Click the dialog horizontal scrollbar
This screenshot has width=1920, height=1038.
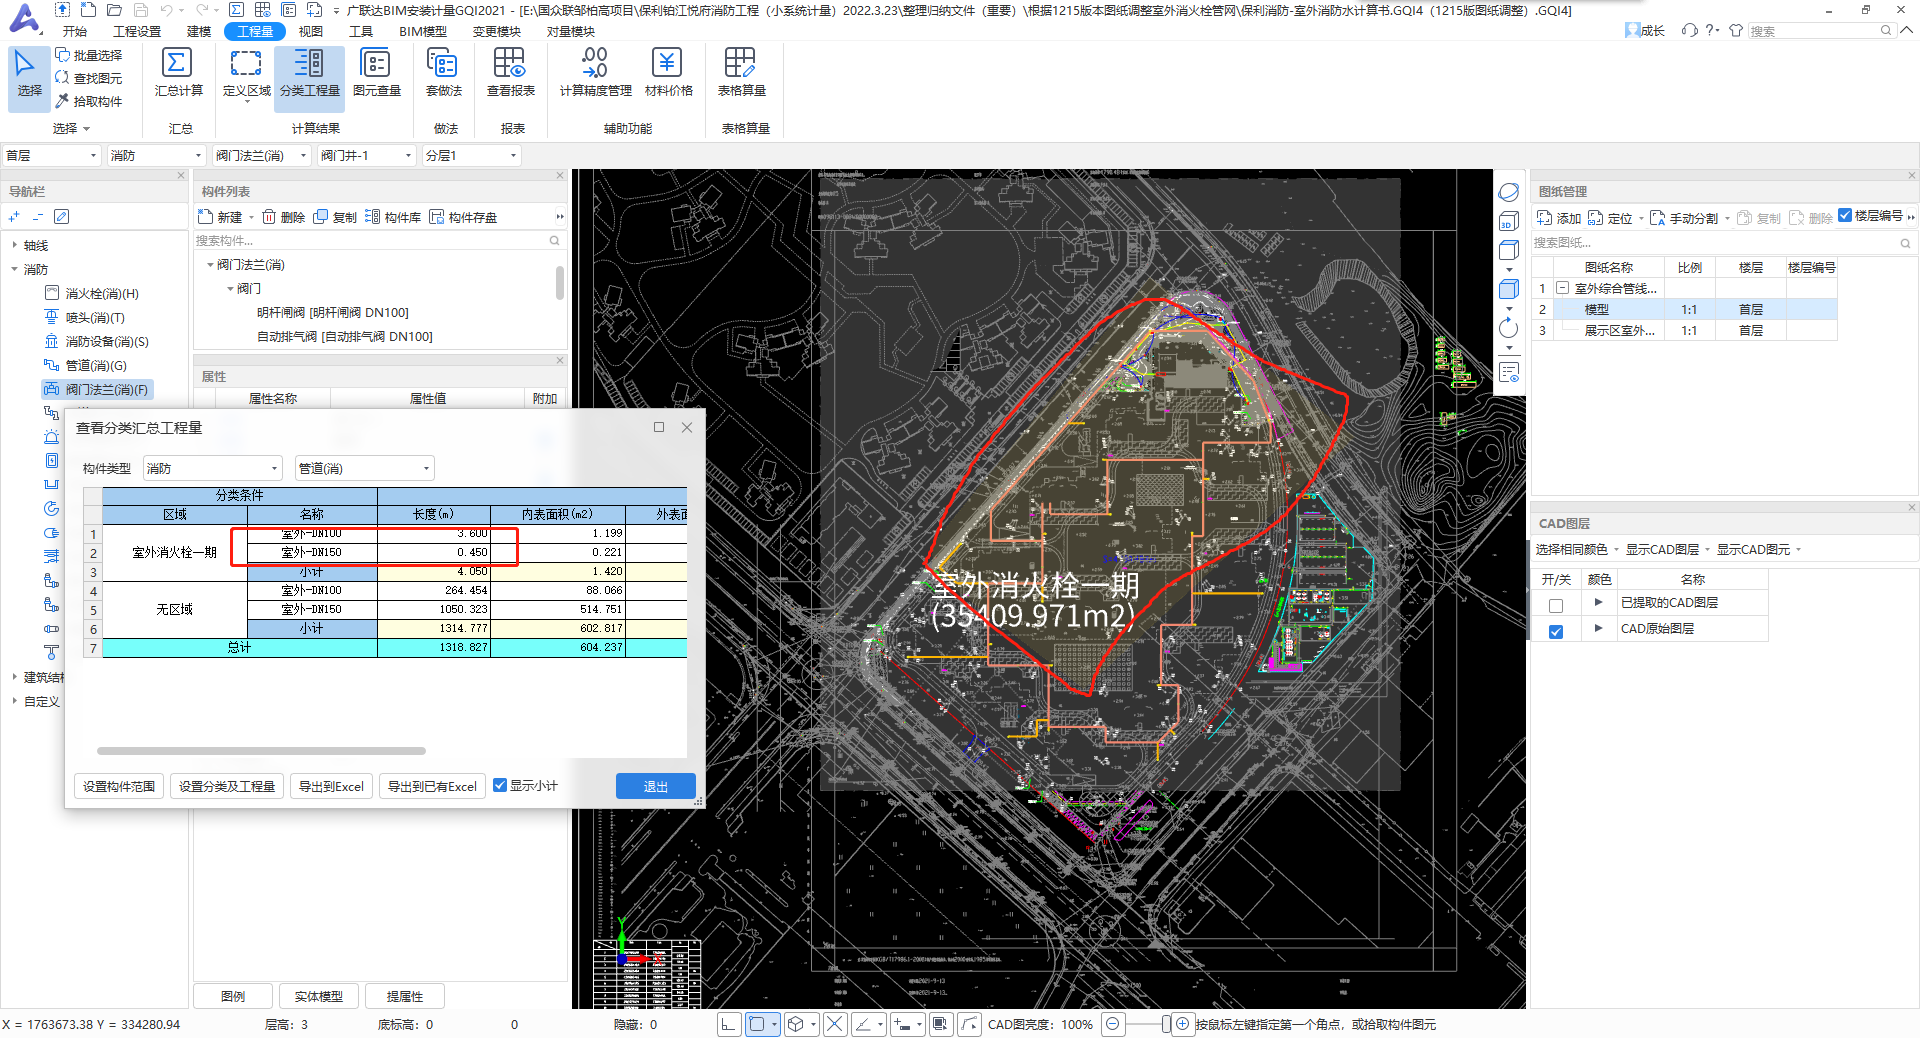point(261,750)
